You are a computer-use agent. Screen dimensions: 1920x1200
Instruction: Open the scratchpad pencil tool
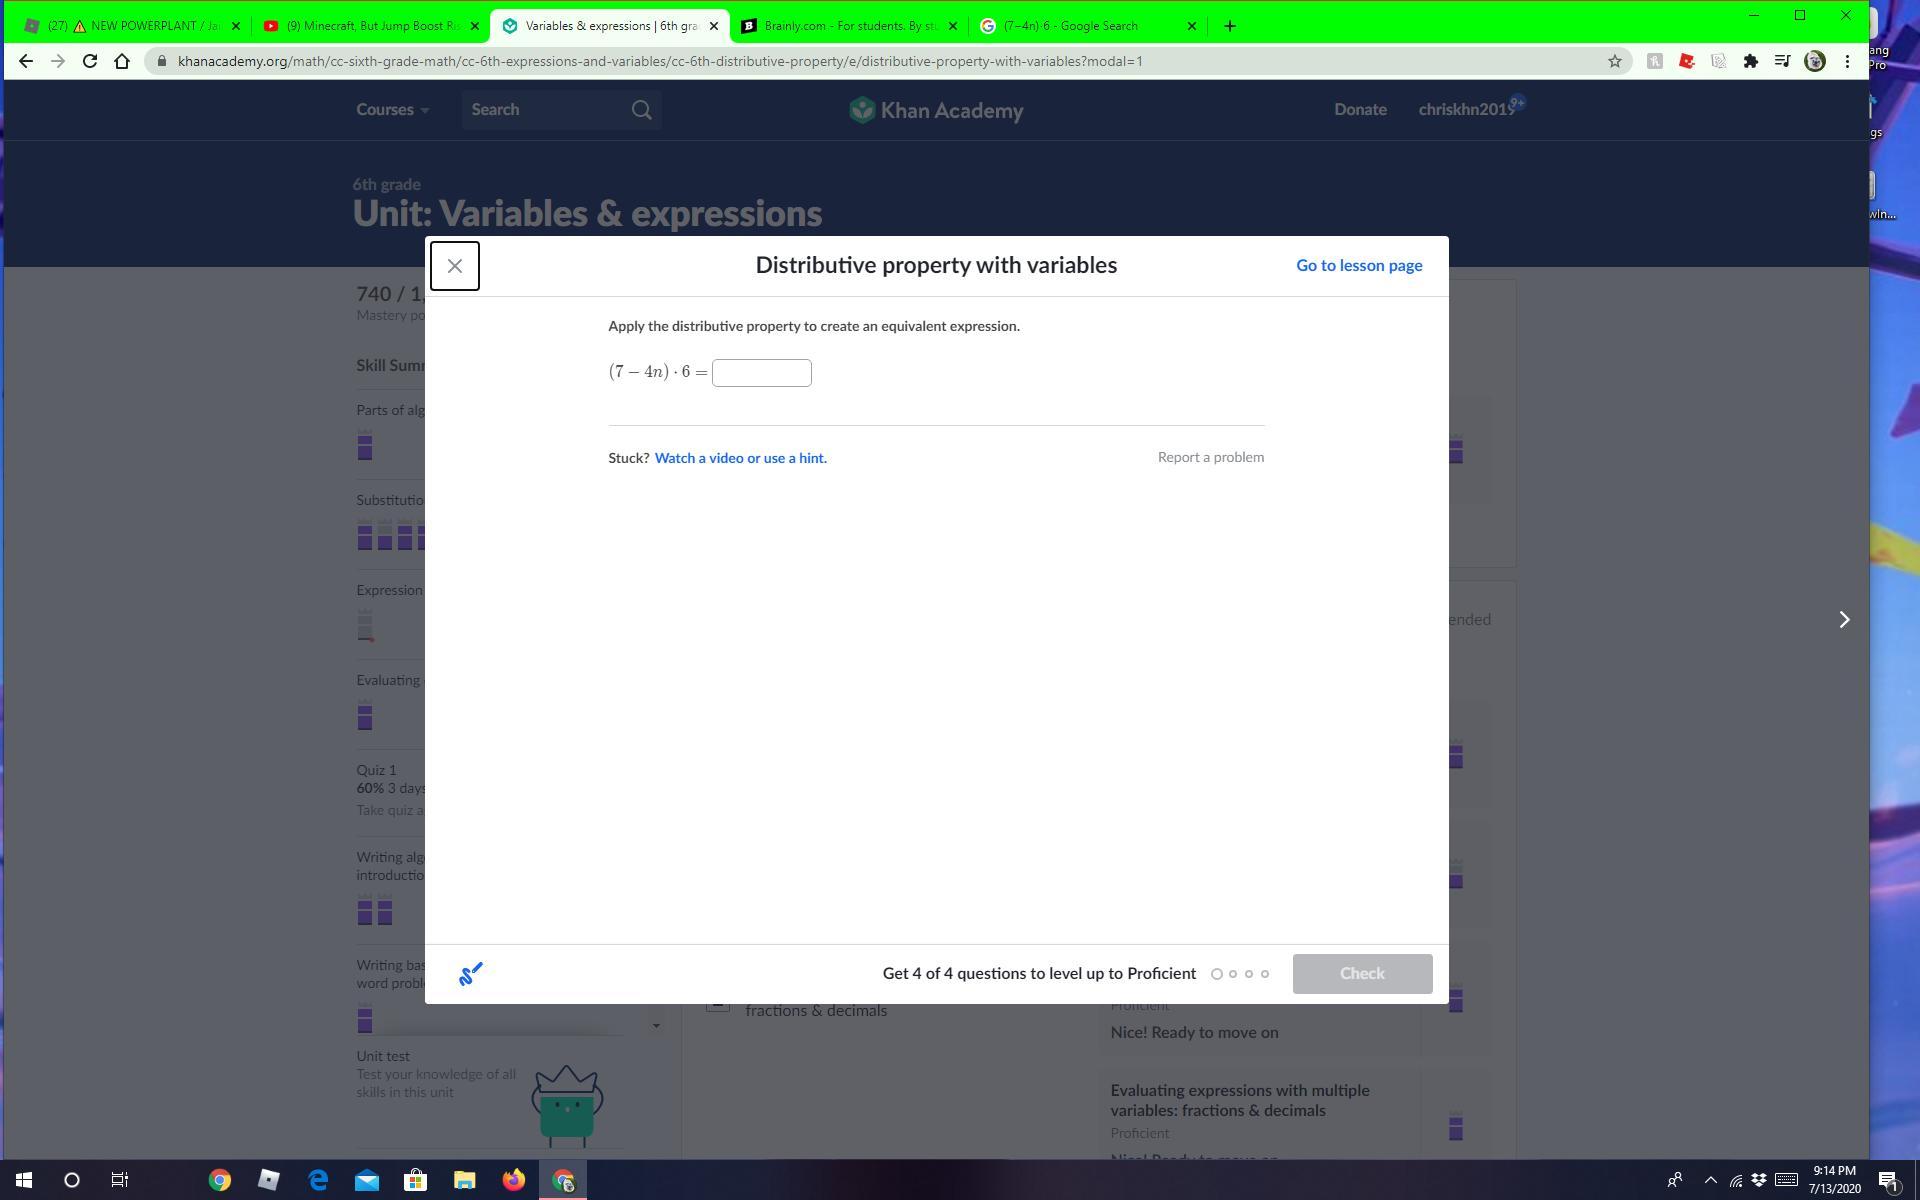coord(470,973)
